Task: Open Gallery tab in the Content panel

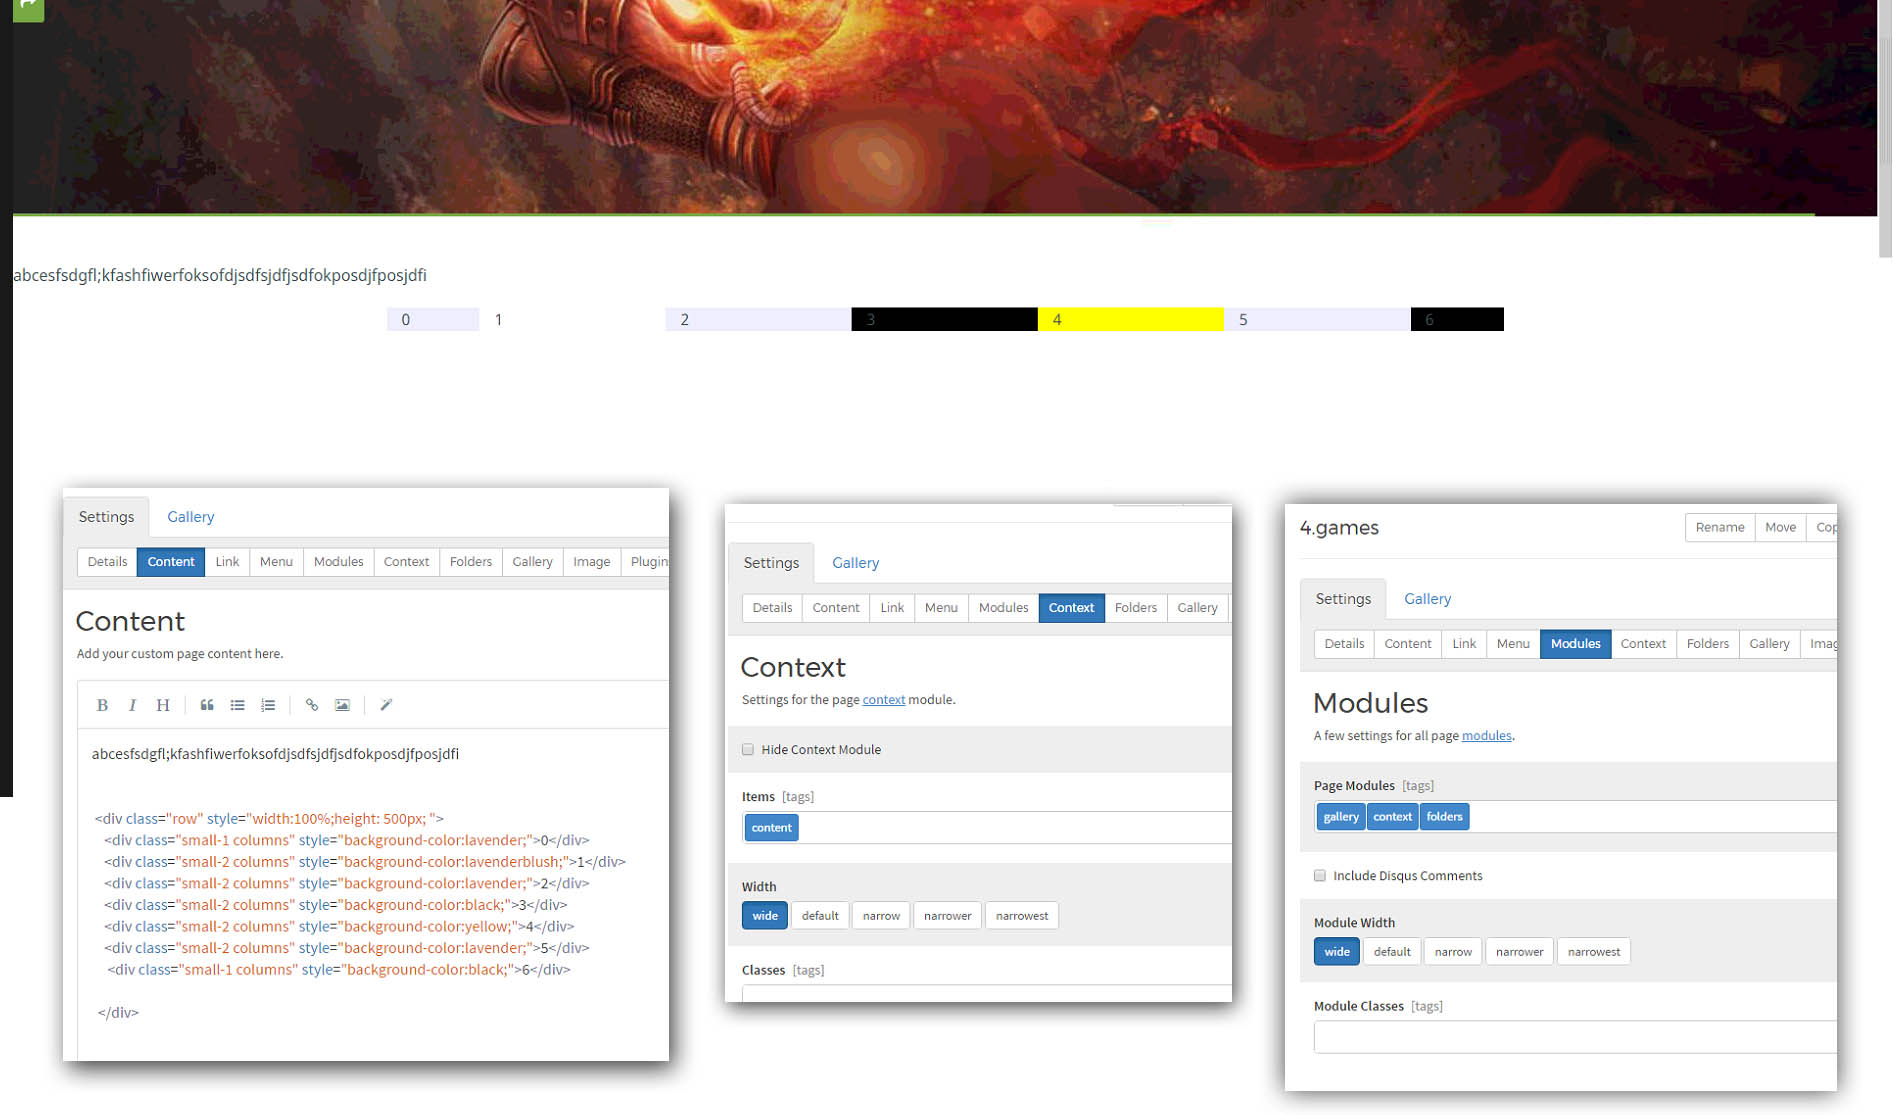Action: tap(190, 517)
